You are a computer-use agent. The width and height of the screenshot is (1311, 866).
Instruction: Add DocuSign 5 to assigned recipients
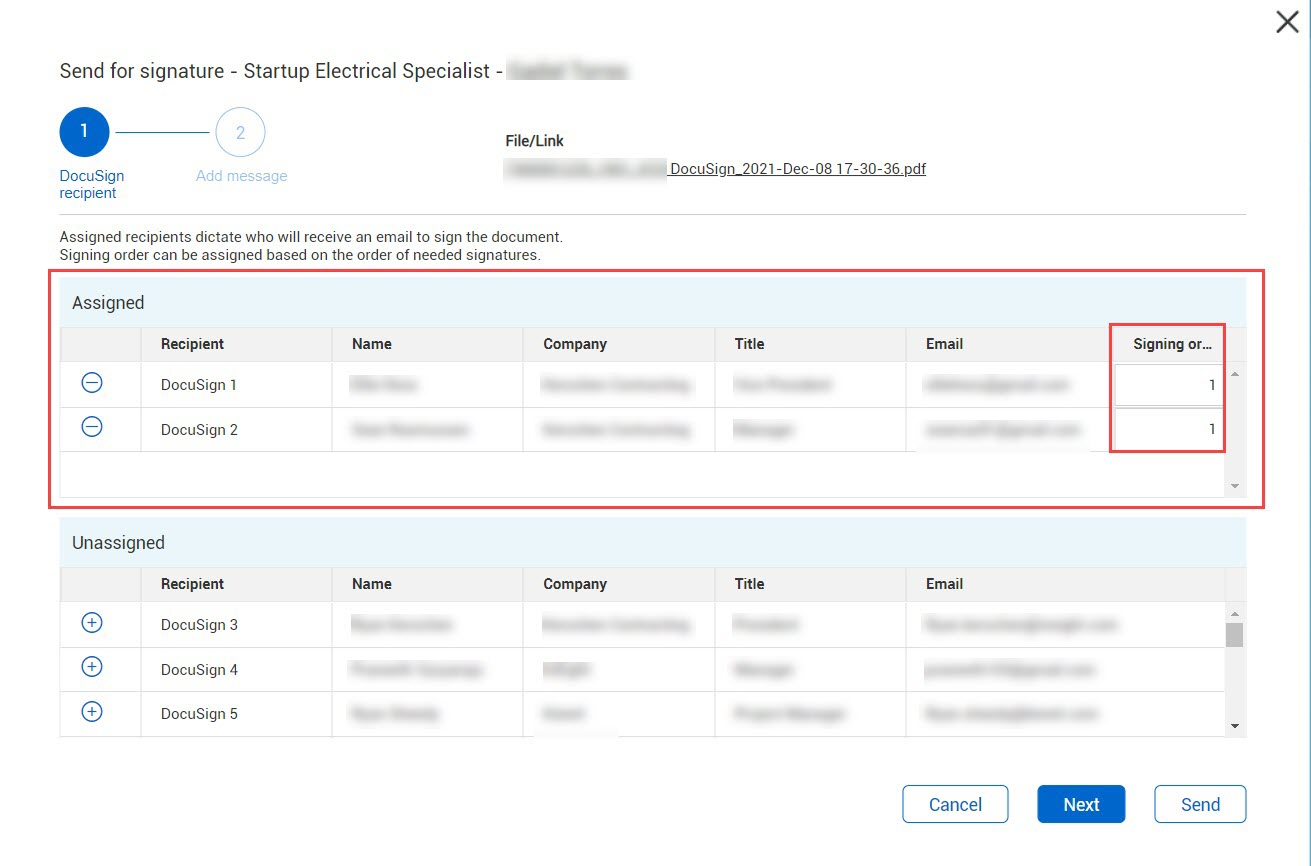91,712
